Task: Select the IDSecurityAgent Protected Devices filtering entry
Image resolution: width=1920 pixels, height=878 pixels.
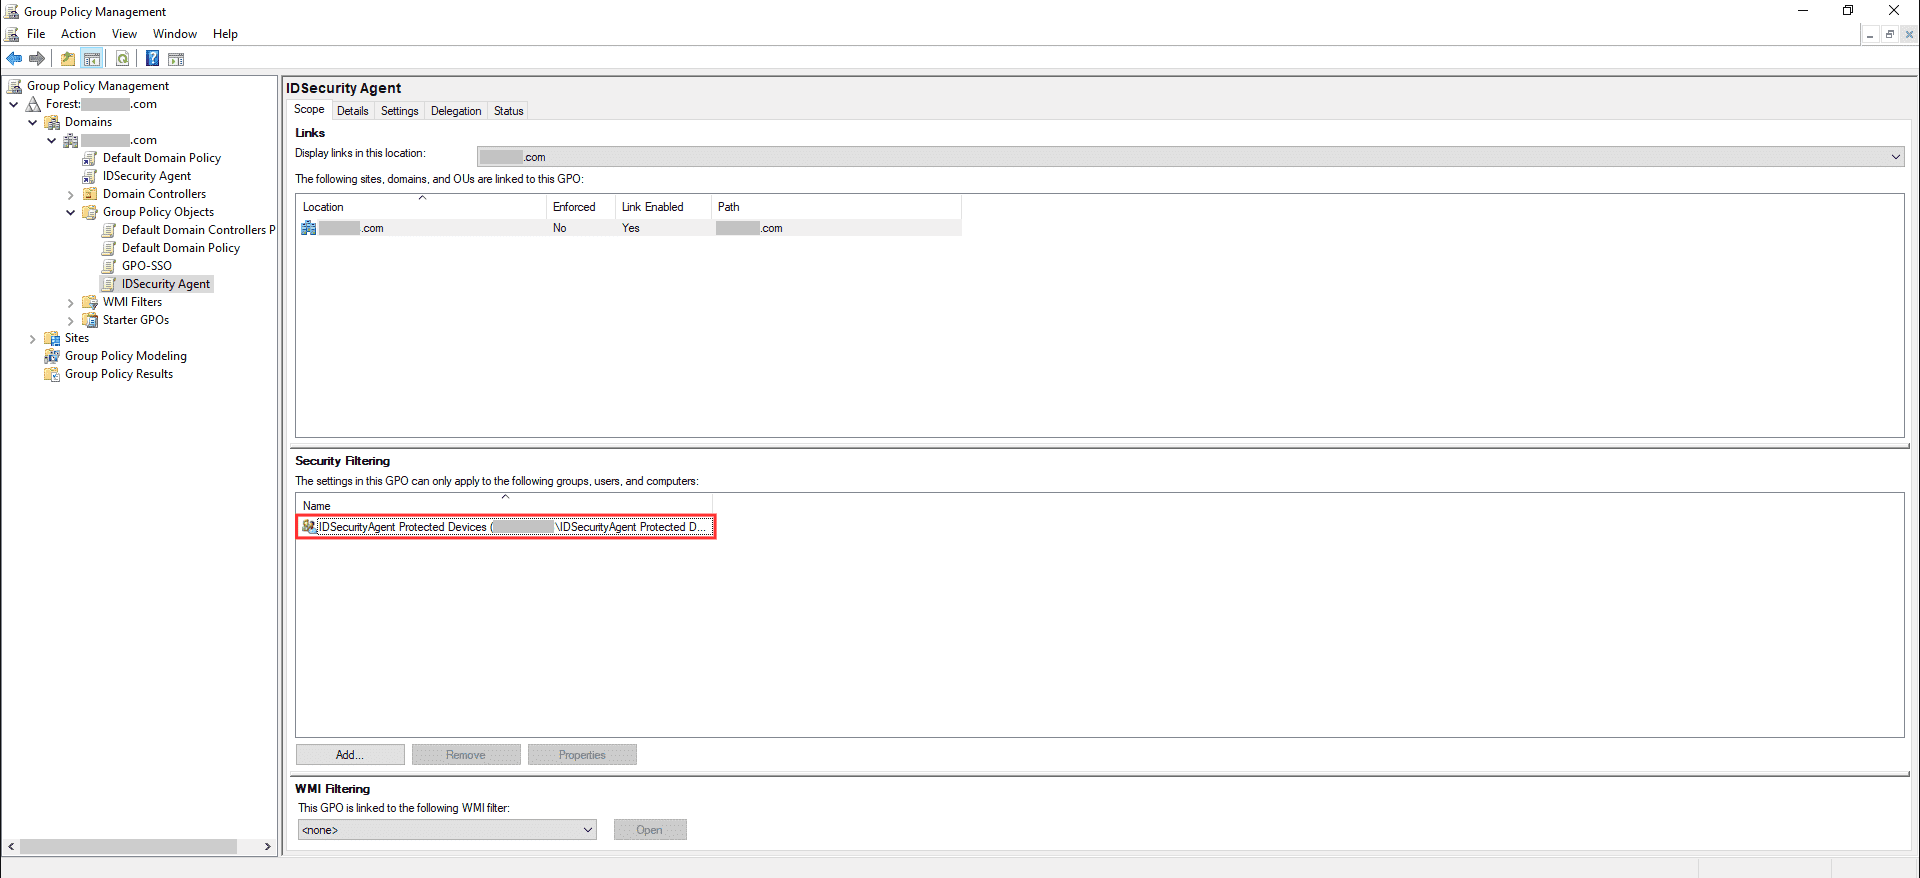Action: [x=506, y=527]
